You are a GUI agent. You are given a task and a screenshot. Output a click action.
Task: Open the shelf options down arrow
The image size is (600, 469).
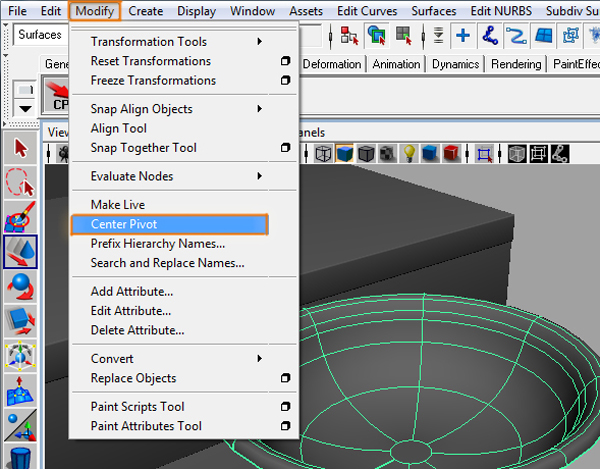click(25, 109)
